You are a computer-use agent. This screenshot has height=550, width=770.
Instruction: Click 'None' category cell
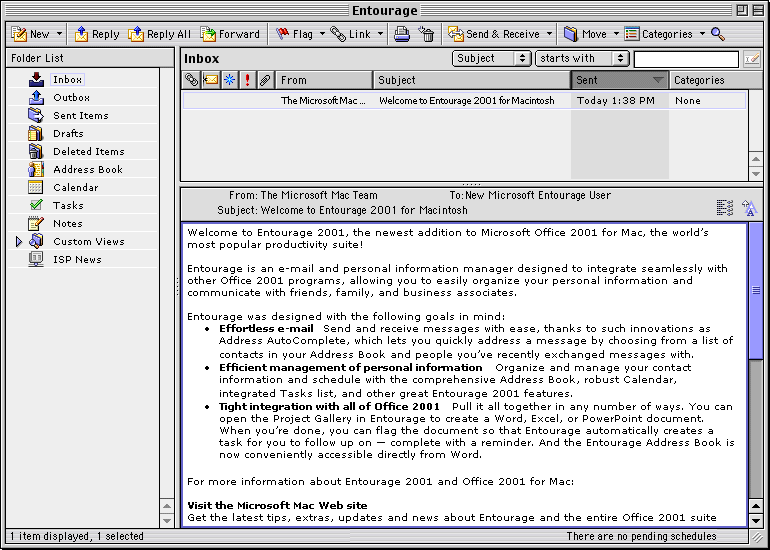pyautogui.click(x=688, y=101)
